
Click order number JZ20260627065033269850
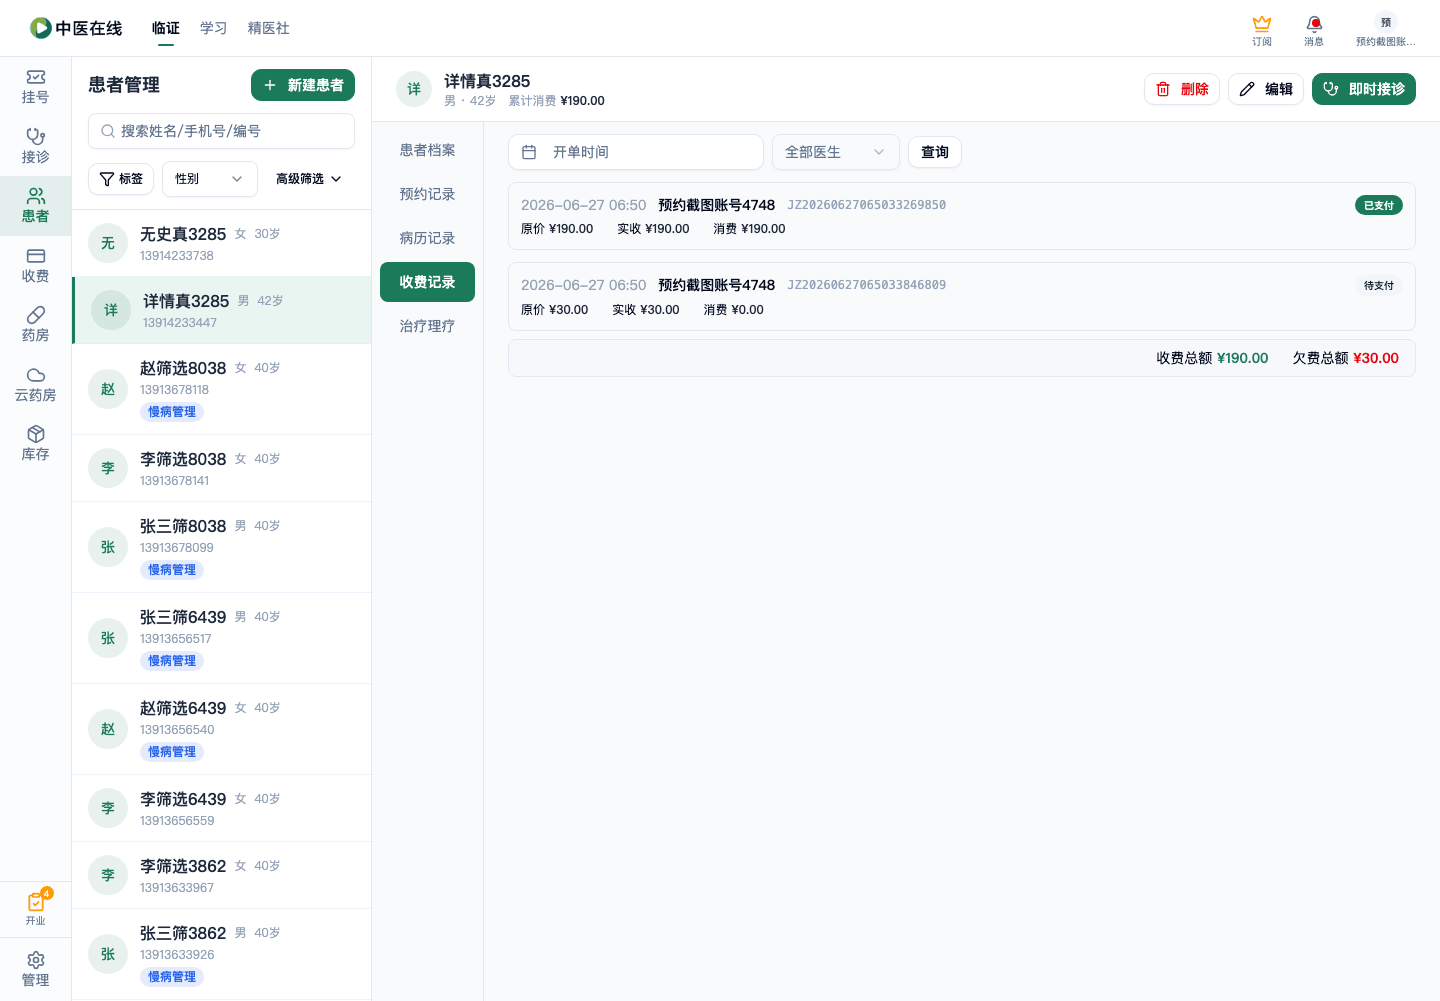tap(866, 205)
